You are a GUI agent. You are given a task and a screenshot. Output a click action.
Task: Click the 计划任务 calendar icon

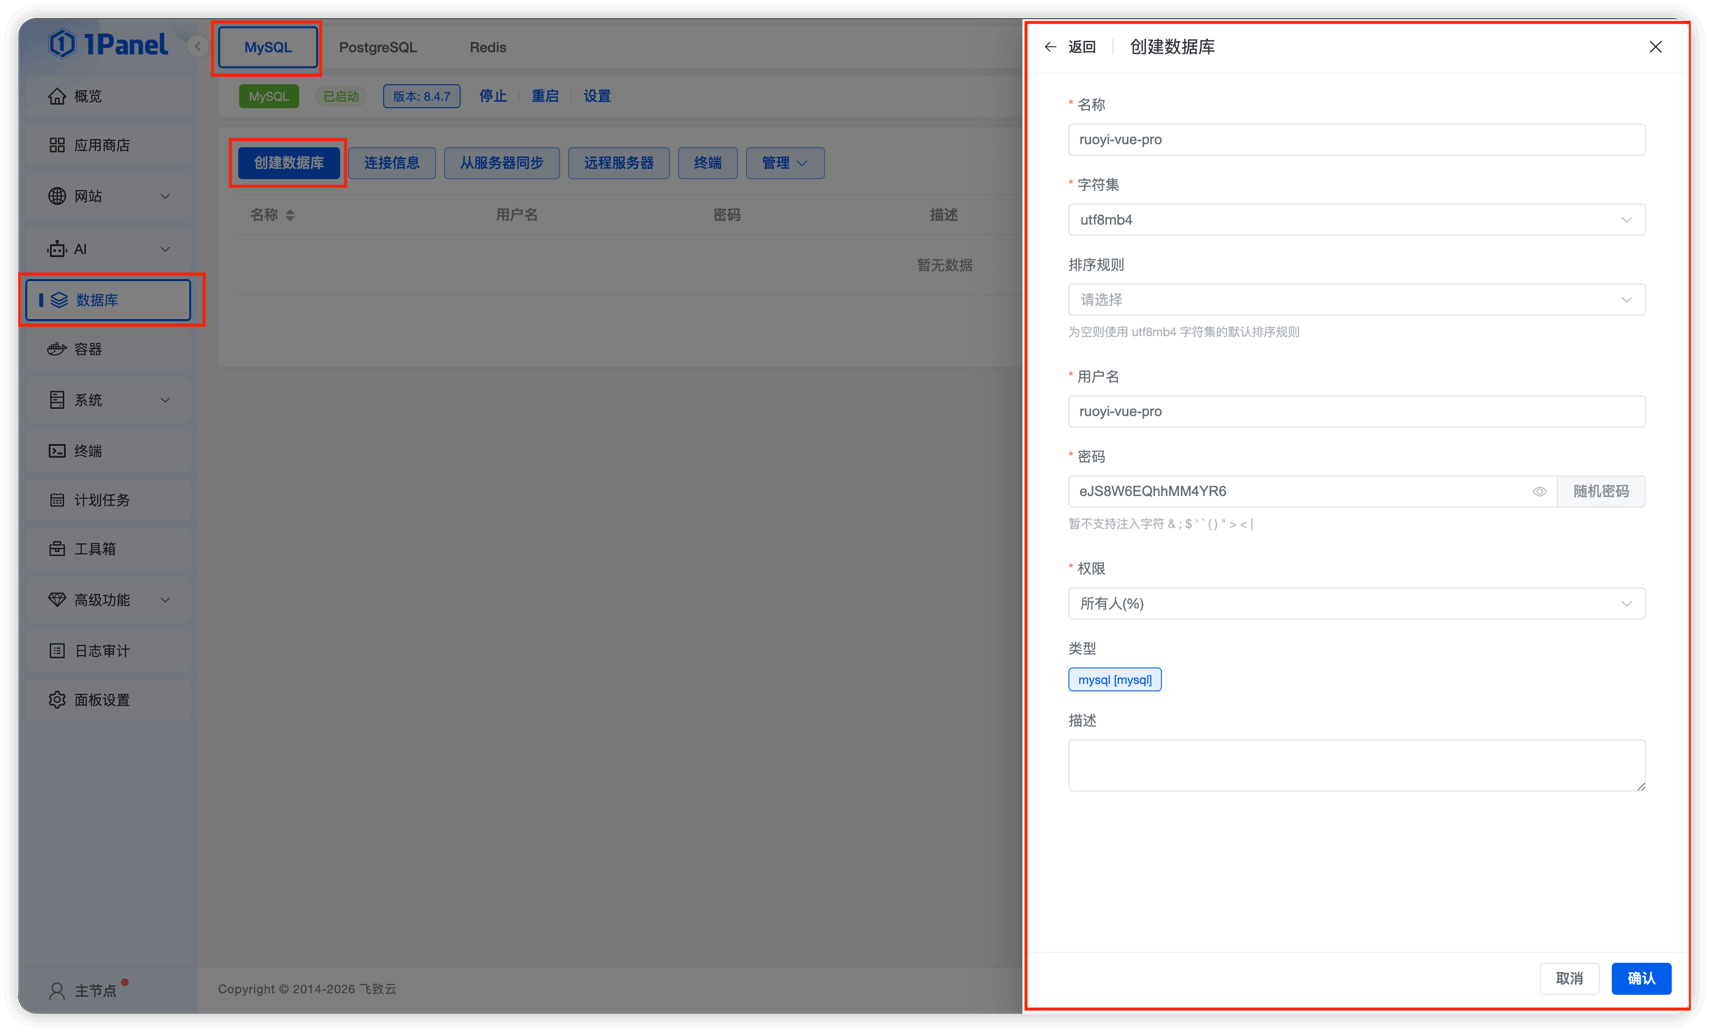[57, 500]
